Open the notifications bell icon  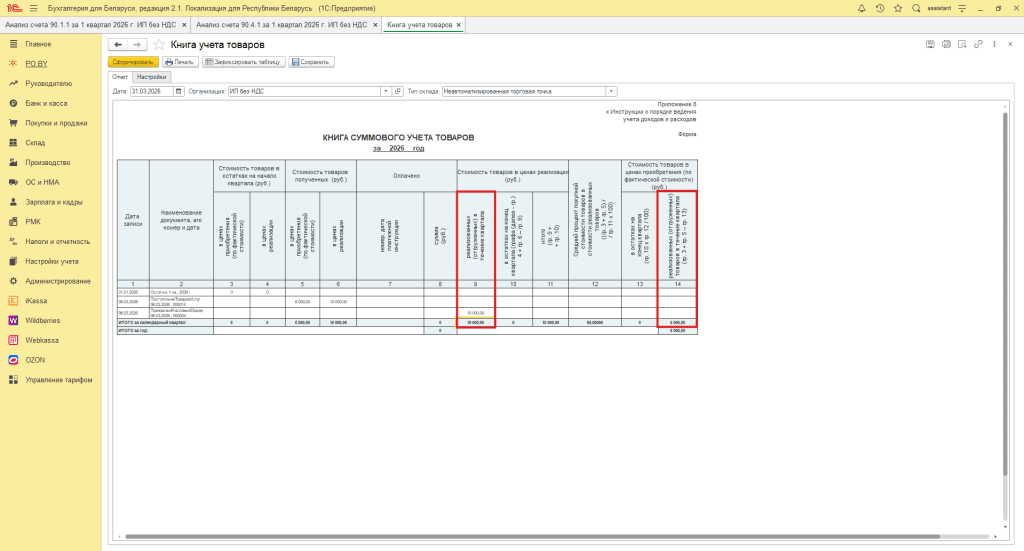[x=862, y=8]
